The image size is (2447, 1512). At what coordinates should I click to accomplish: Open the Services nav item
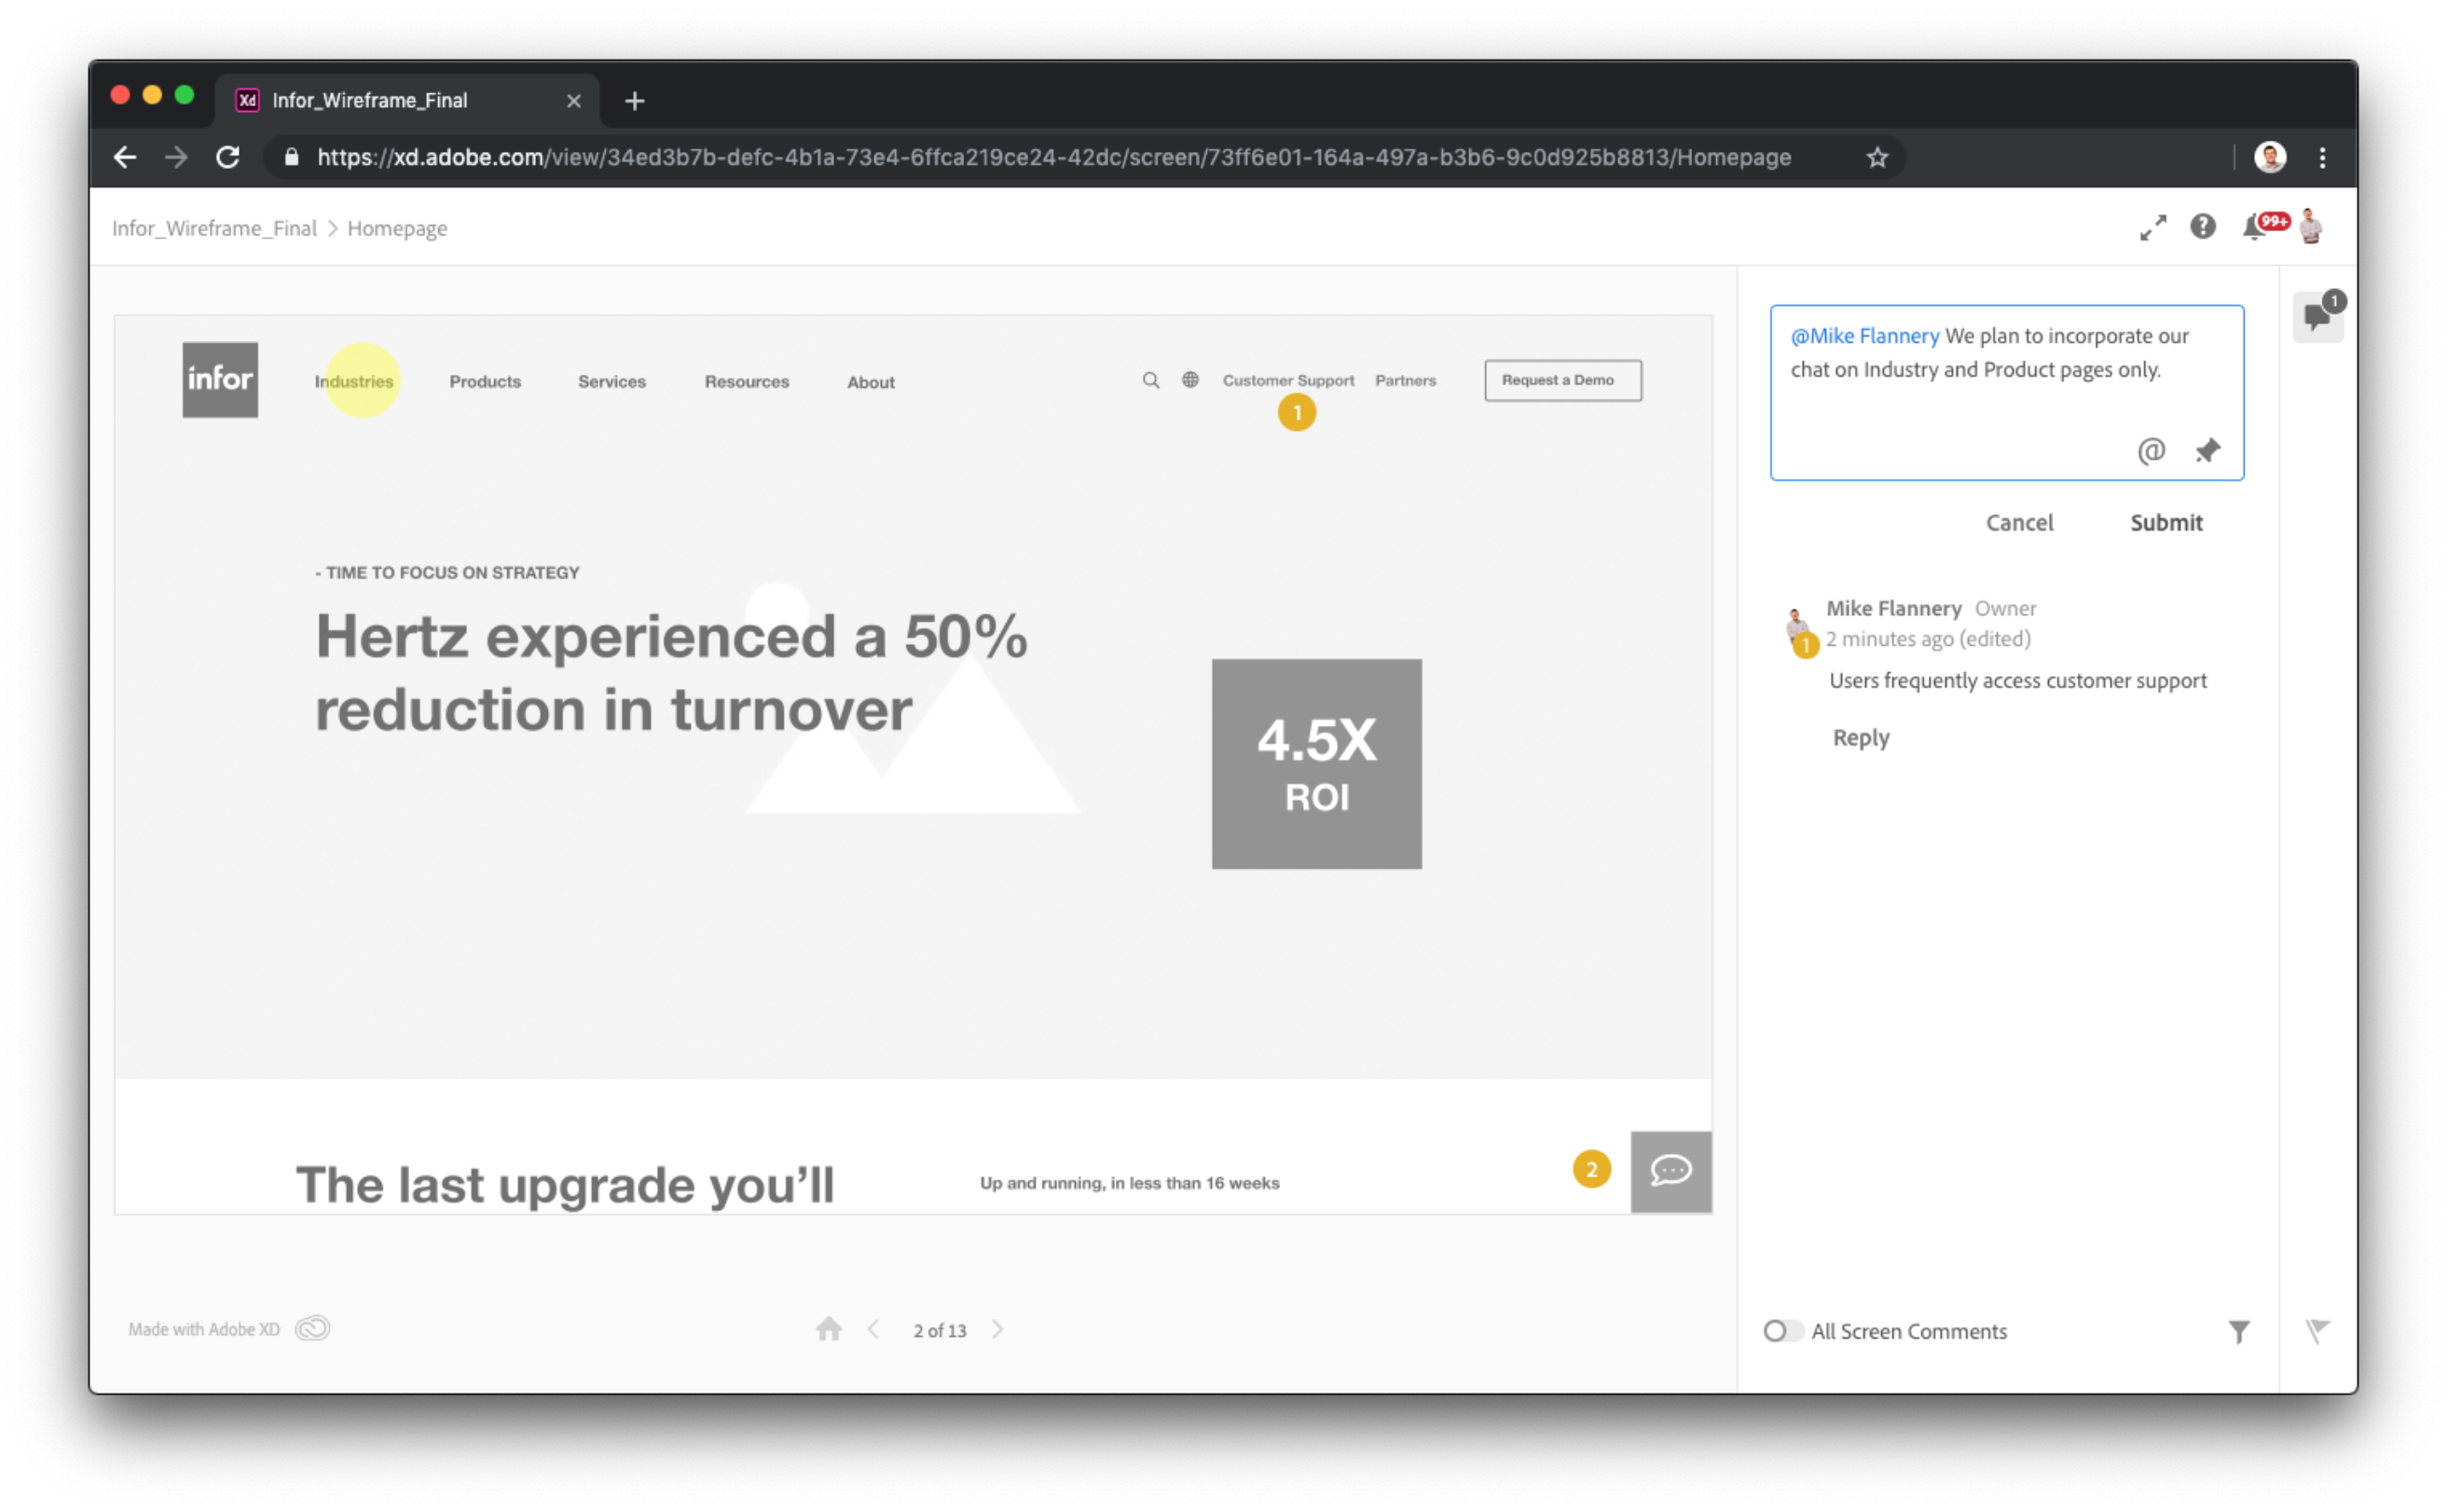pos(612,381)
